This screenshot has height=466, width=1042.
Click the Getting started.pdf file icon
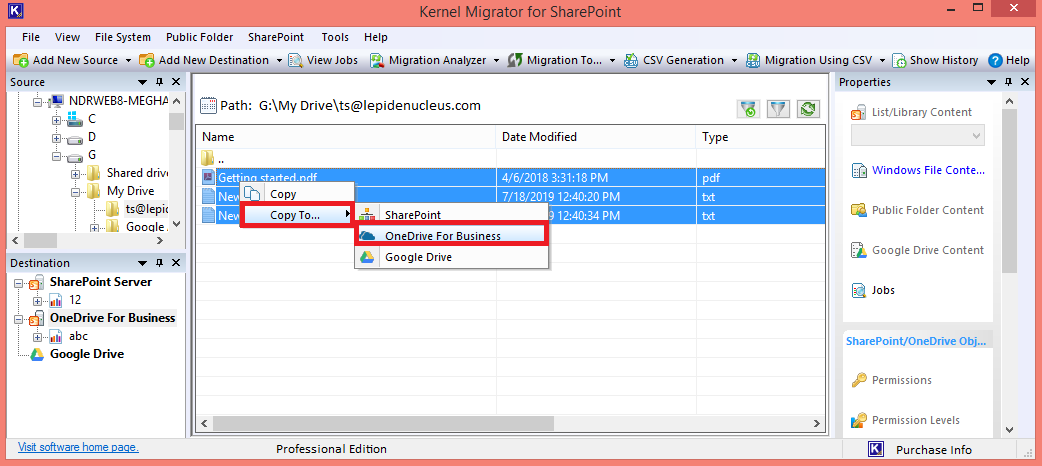coord(208,178)
